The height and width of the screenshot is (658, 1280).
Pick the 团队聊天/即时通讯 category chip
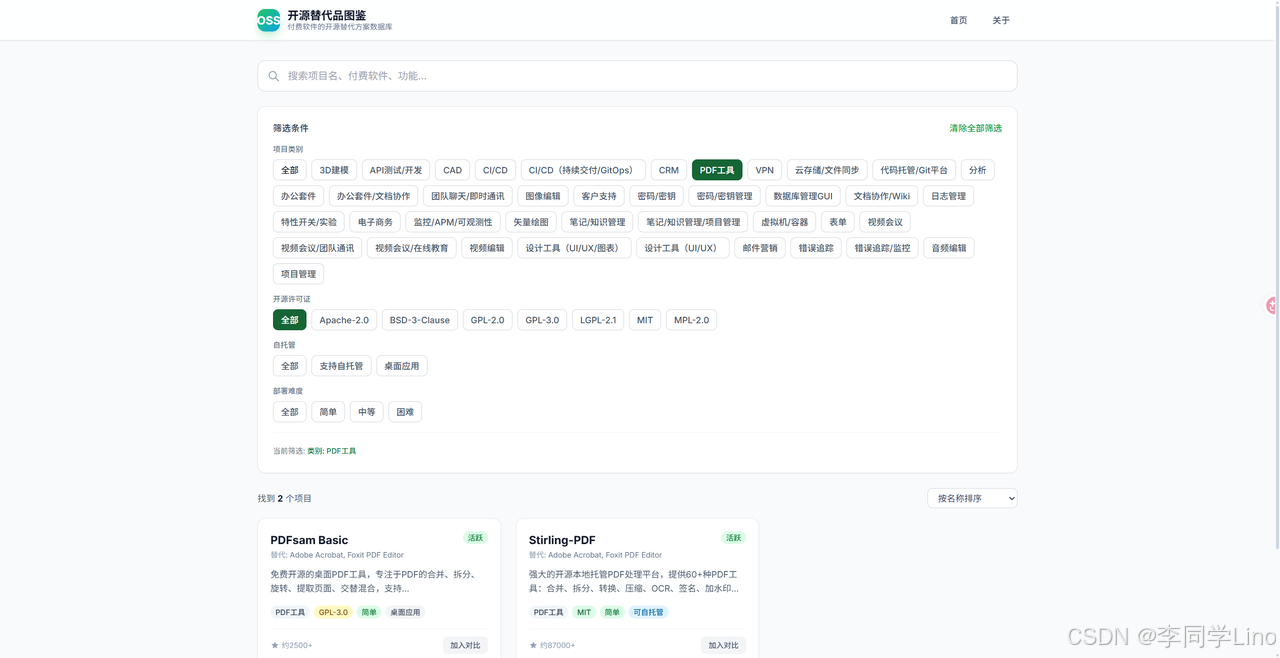[x=468, y=196]
